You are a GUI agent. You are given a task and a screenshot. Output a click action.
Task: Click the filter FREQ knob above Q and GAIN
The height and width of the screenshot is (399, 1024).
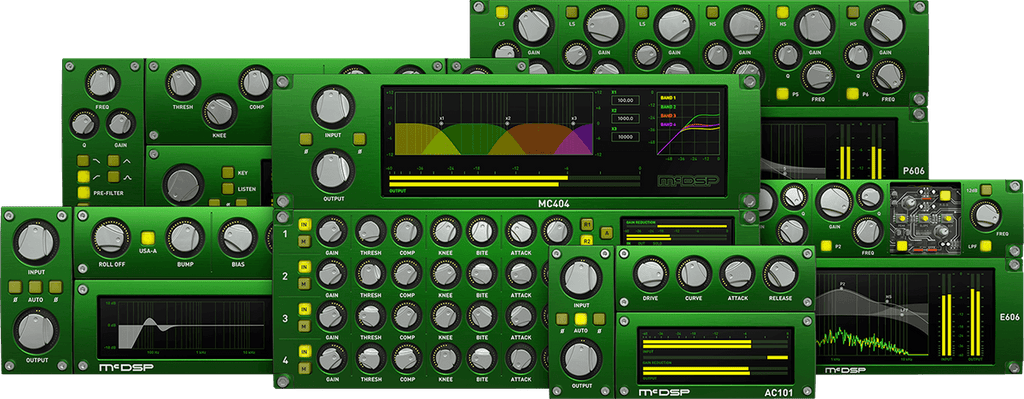(x=103, y=82)
